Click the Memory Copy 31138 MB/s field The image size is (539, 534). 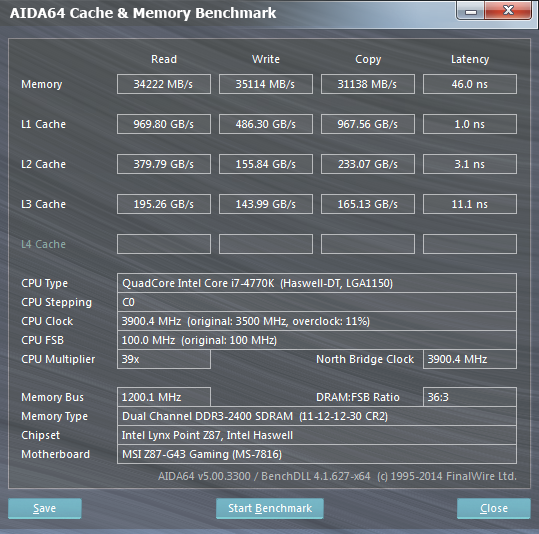(x=368, y=84)
